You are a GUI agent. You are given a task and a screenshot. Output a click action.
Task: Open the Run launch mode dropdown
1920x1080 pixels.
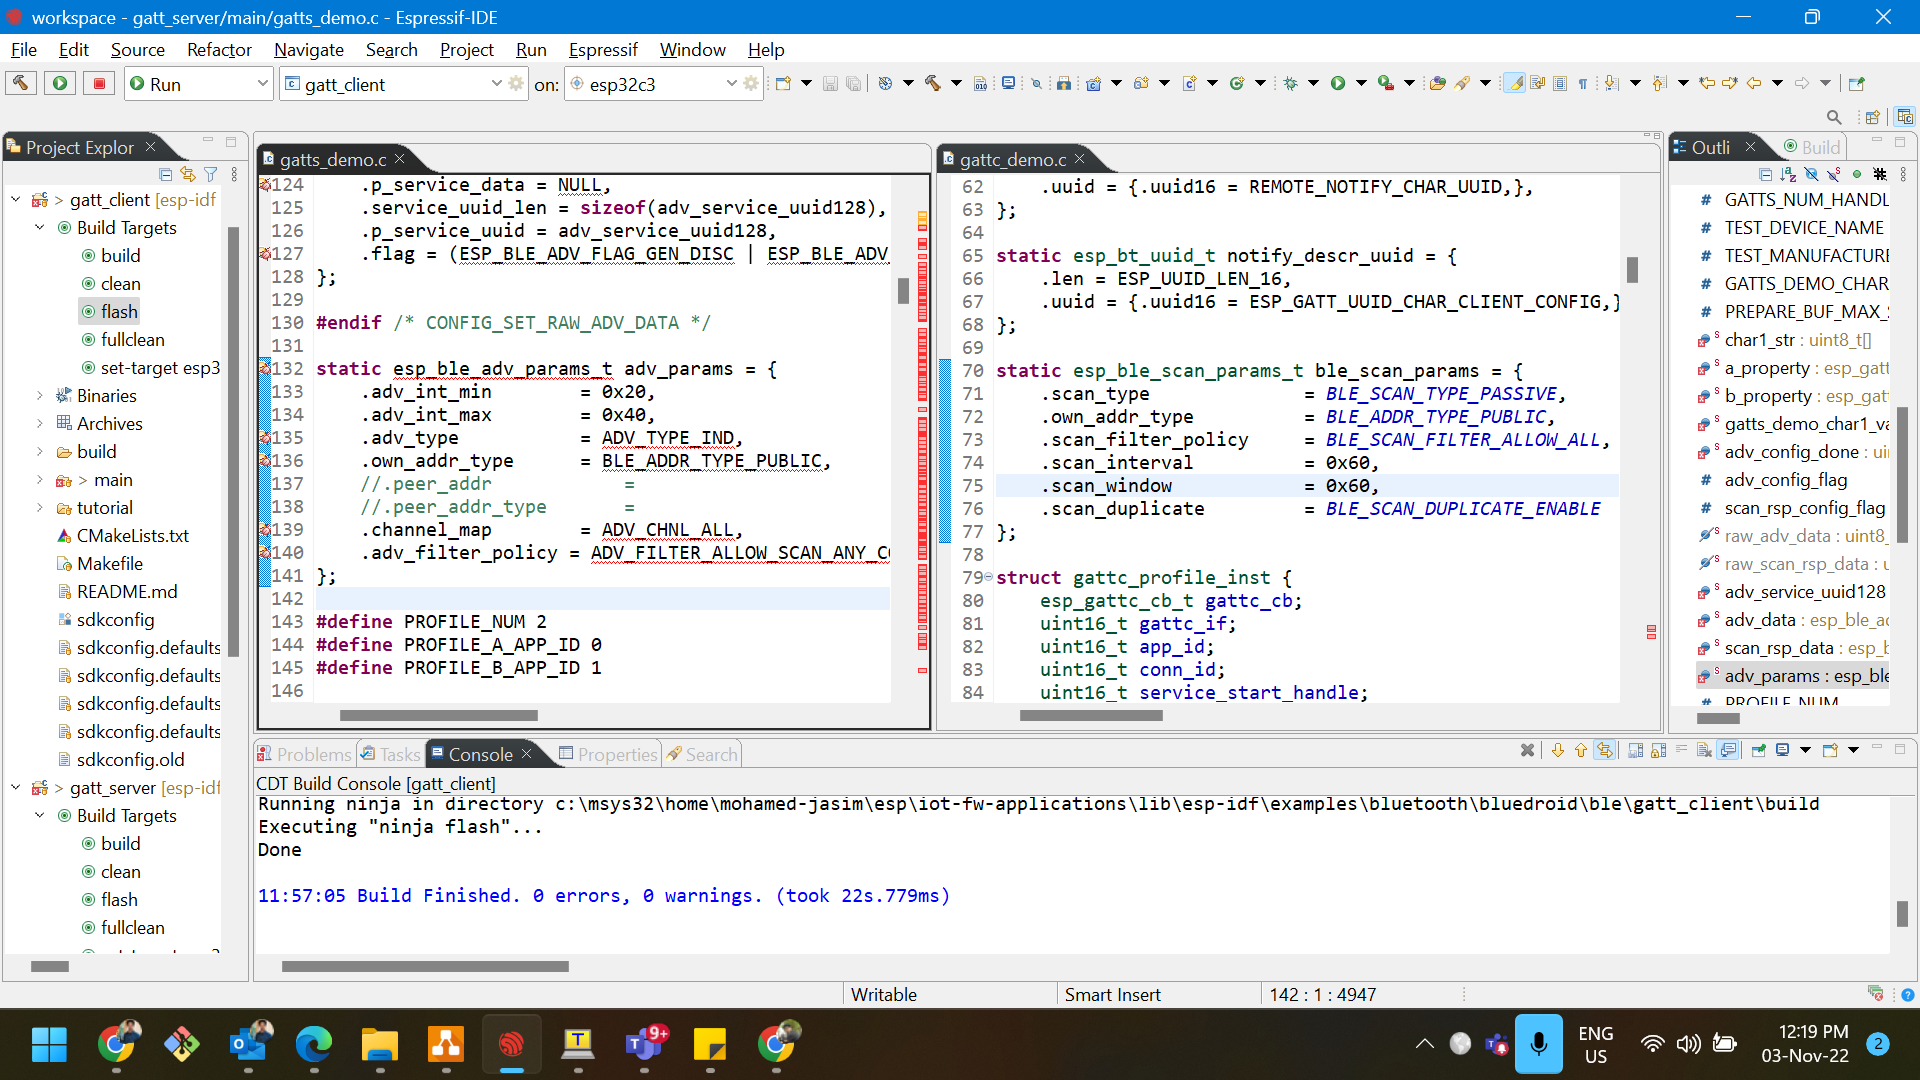coord(263,84)
